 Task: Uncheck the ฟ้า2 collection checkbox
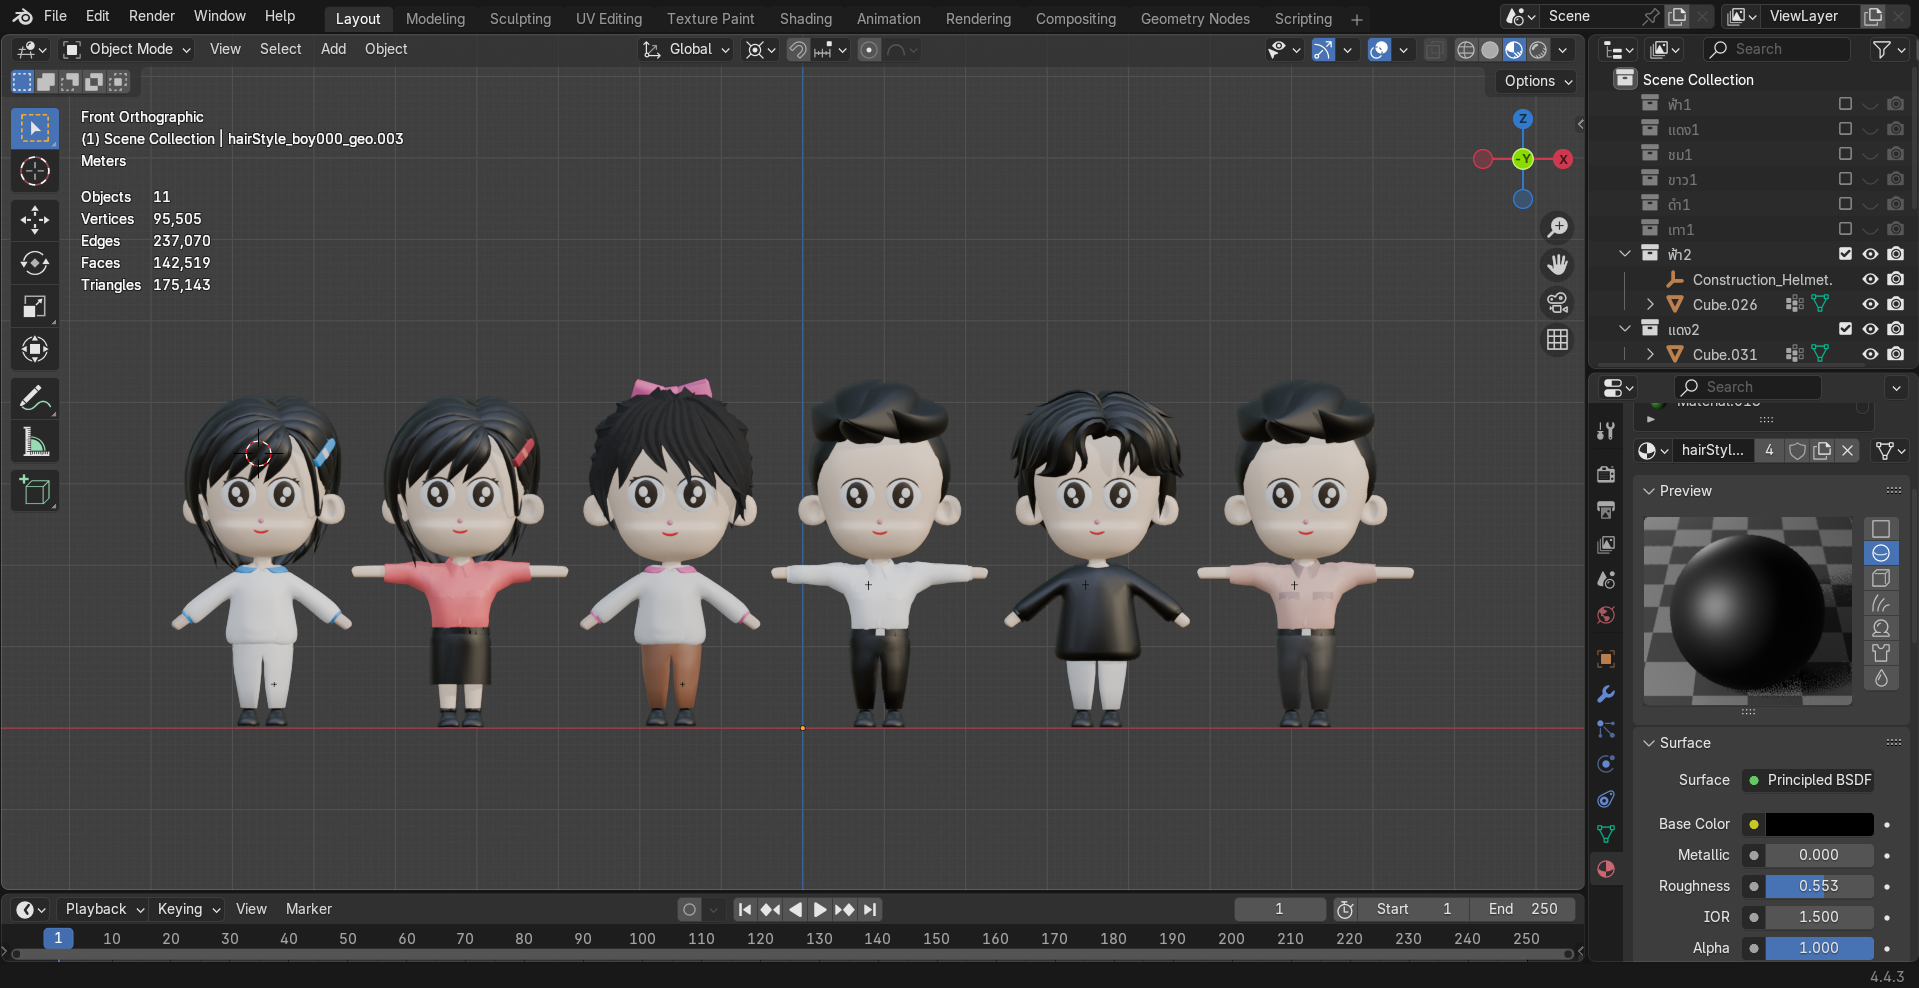click(1845, 254)
